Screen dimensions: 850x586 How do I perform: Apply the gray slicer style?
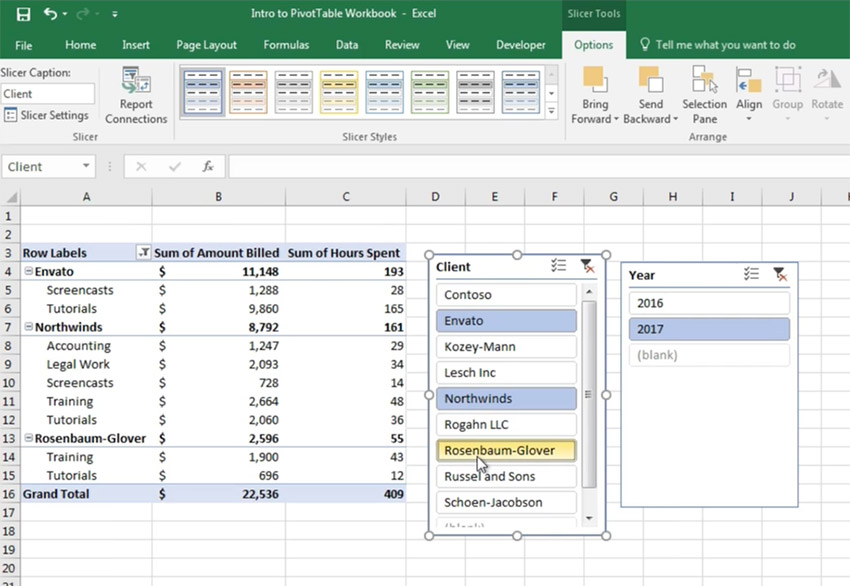pyautogui.click(x=294, y=92)
